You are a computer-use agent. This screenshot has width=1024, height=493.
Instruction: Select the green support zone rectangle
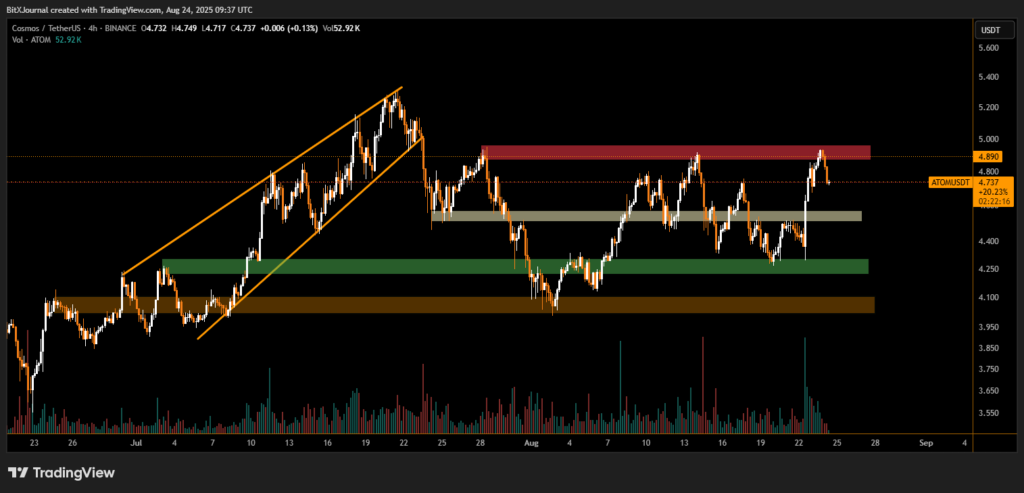click(x=515, y=267)
